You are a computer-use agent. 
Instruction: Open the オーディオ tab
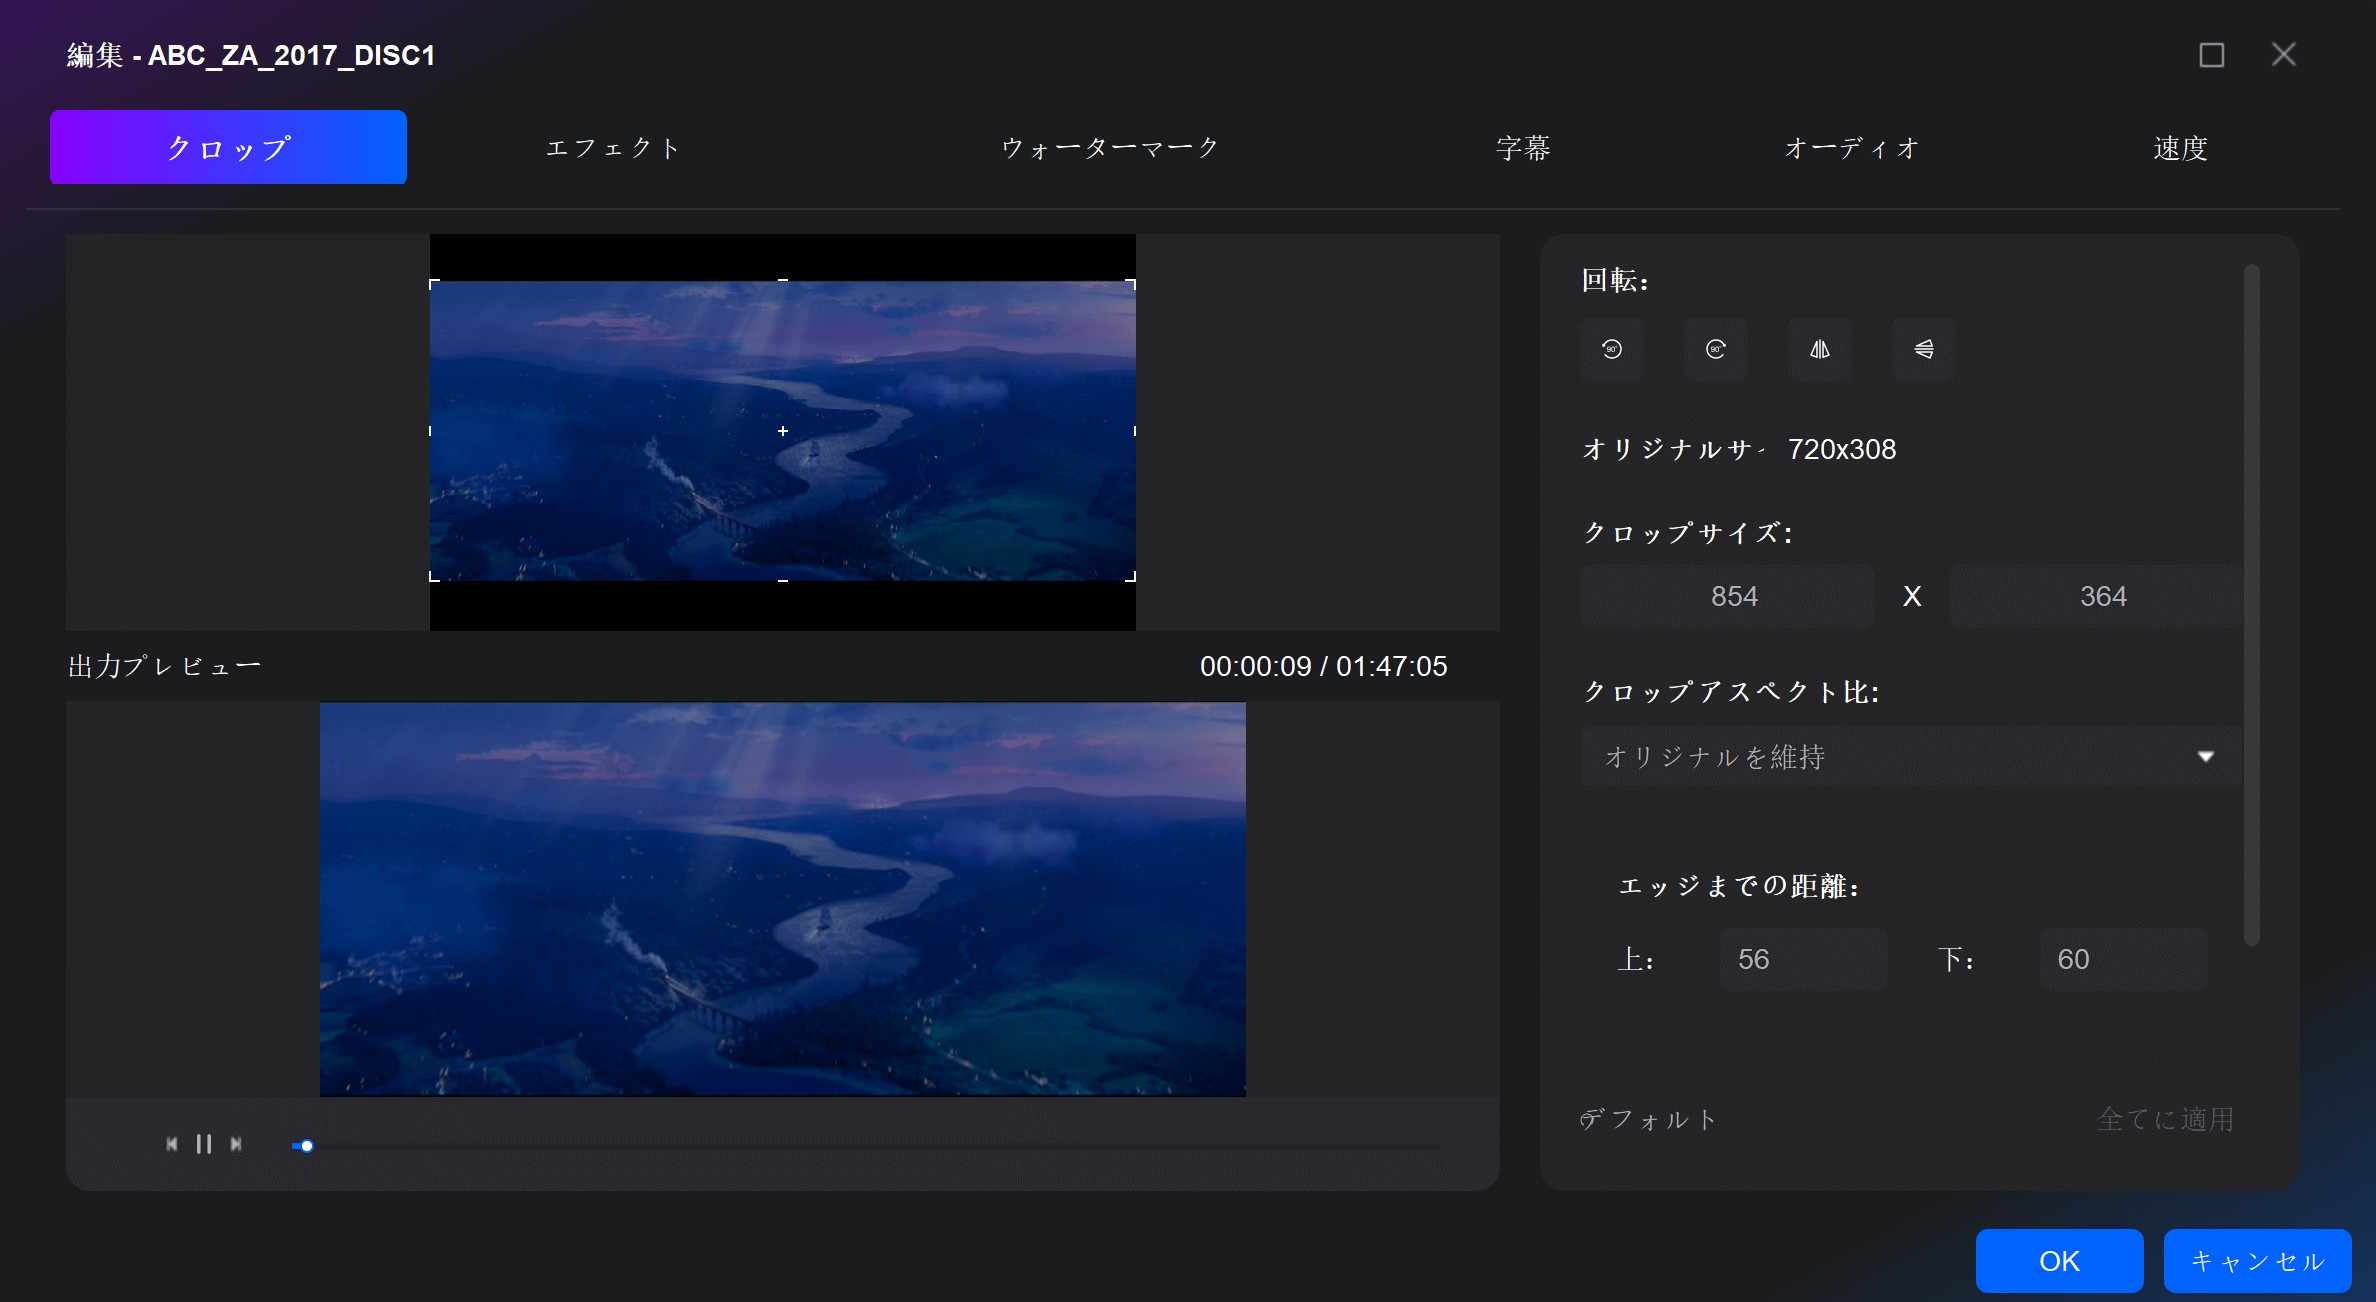tap(1852, 147)
